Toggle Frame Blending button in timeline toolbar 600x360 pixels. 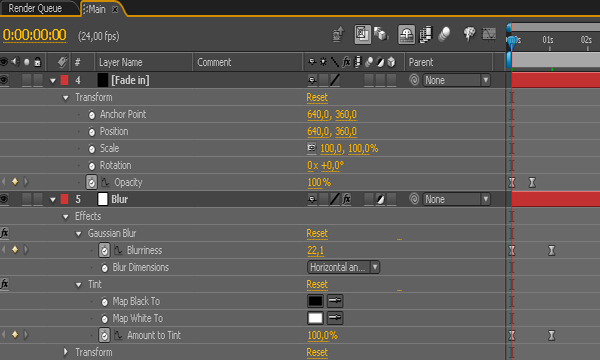(x=426, y=34)
